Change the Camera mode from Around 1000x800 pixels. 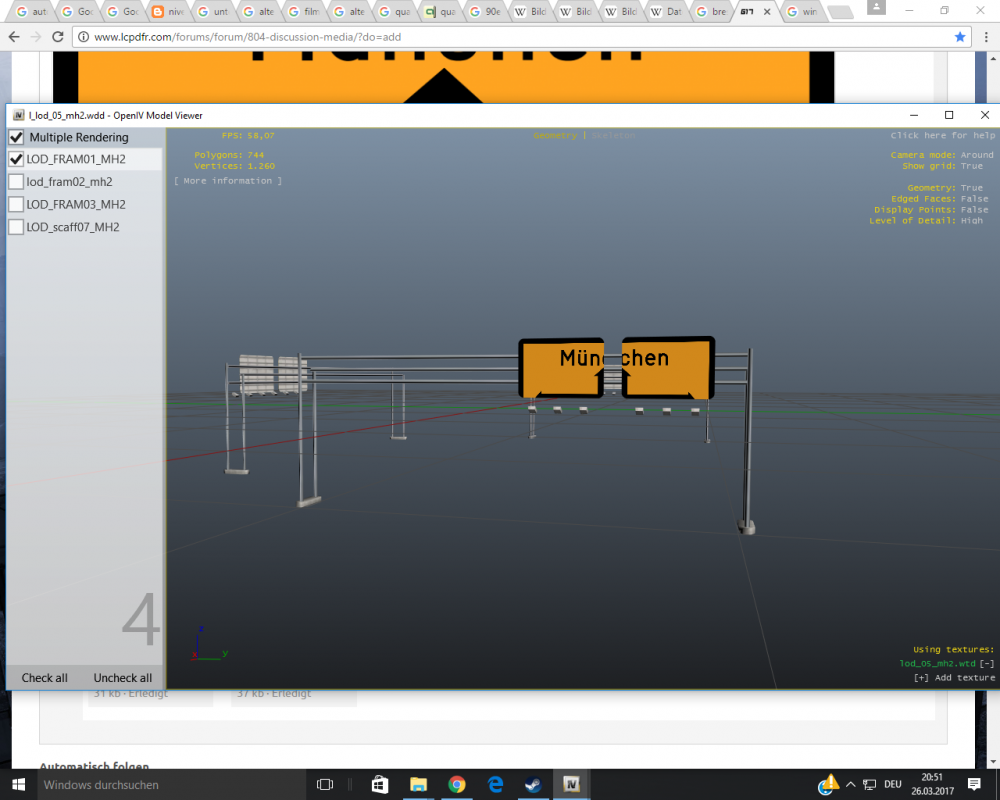point(977,155)
